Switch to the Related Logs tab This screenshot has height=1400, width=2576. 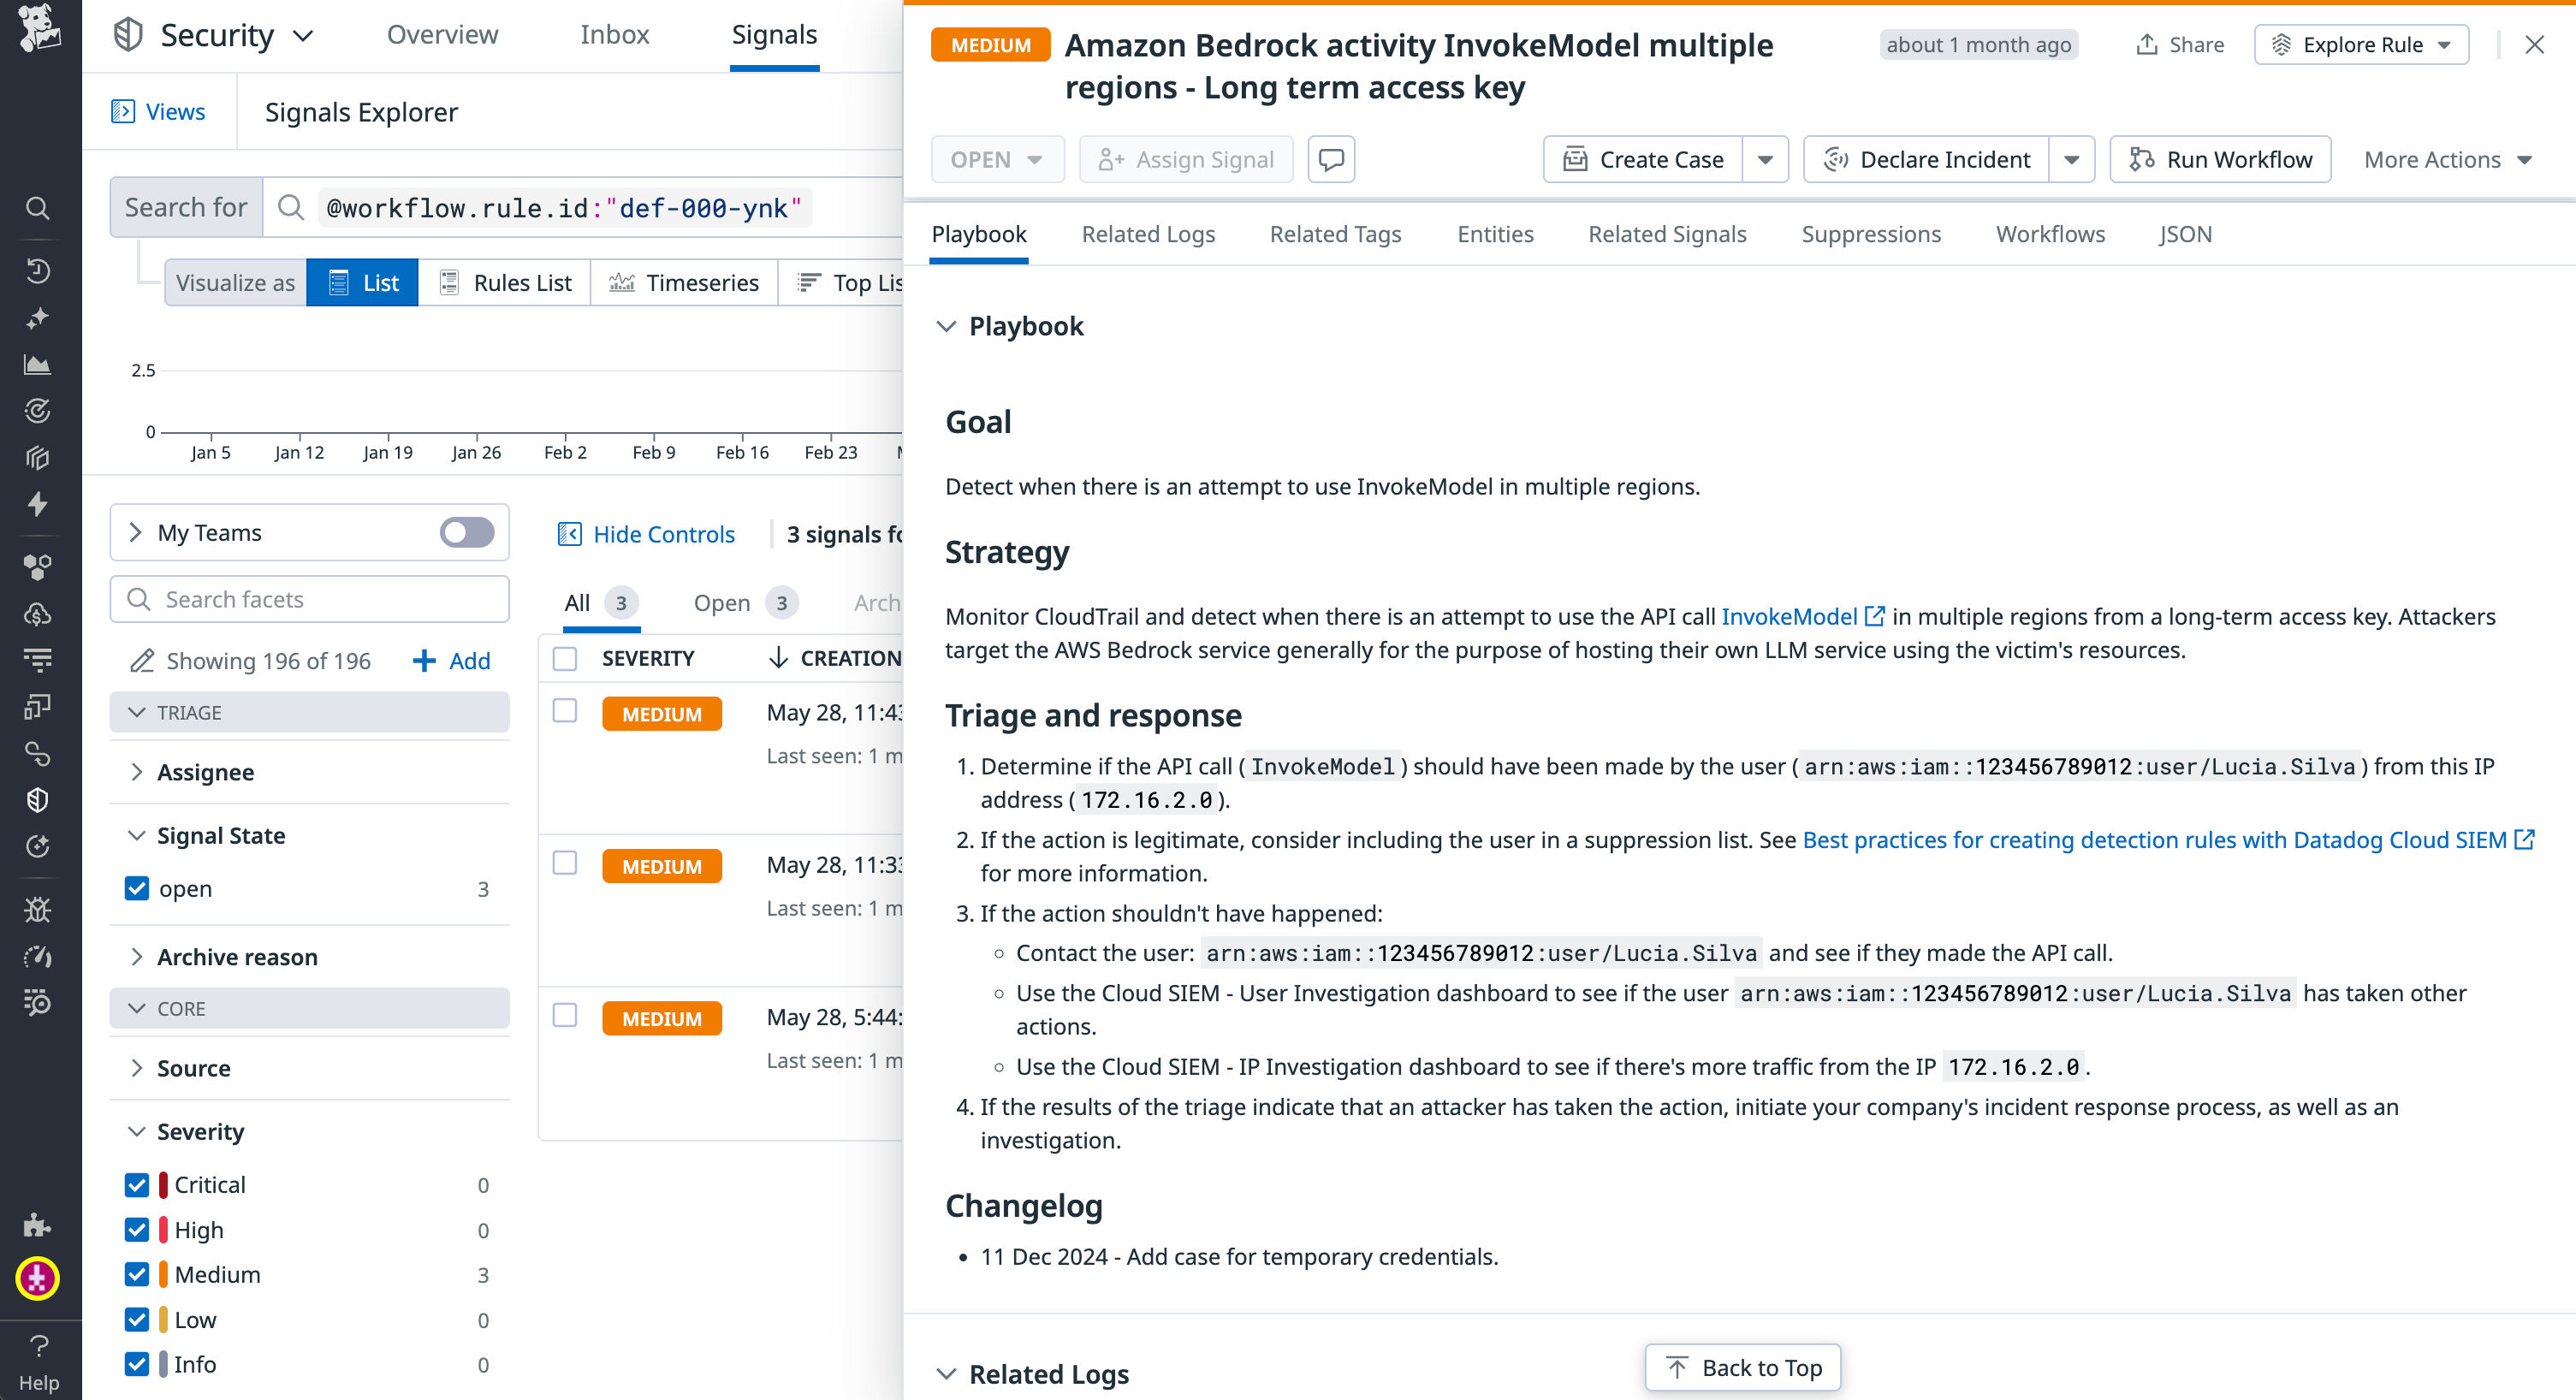(1148, 234)
